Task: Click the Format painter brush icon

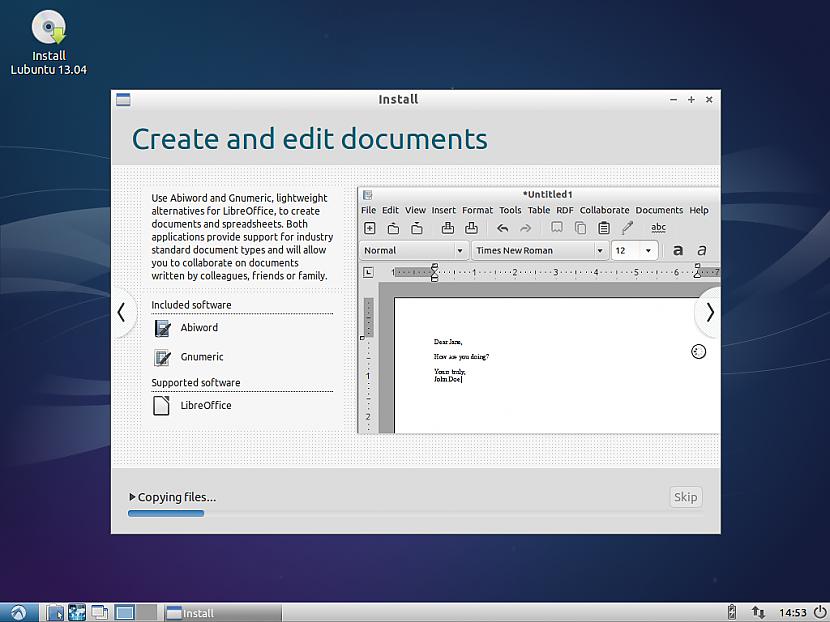Action: pyautogui.click(x=627, y=228)
